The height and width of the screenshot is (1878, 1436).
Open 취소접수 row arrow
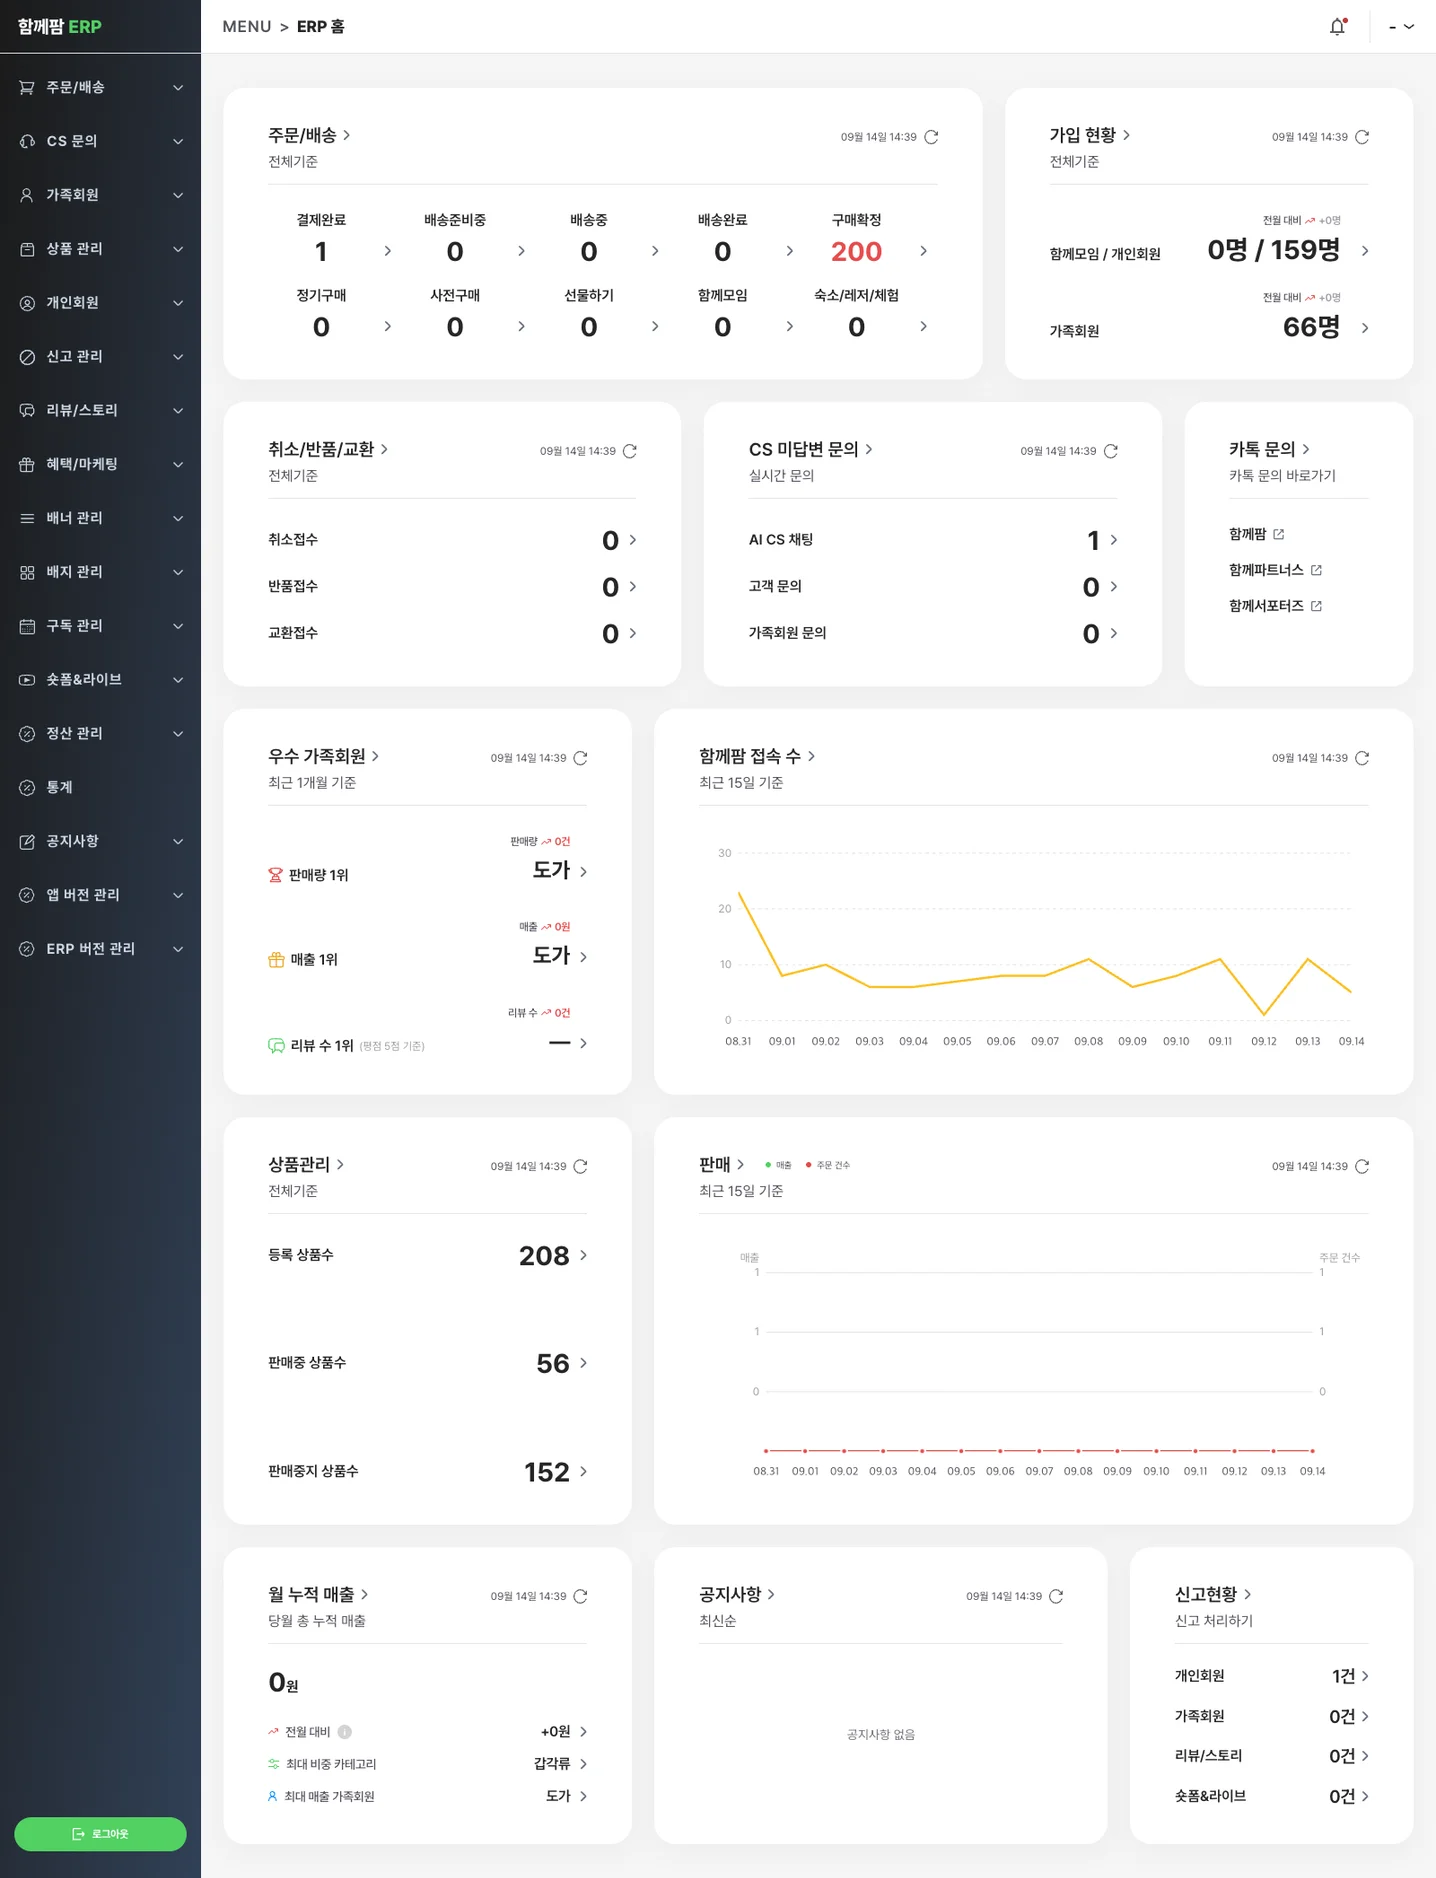point(633,540)
